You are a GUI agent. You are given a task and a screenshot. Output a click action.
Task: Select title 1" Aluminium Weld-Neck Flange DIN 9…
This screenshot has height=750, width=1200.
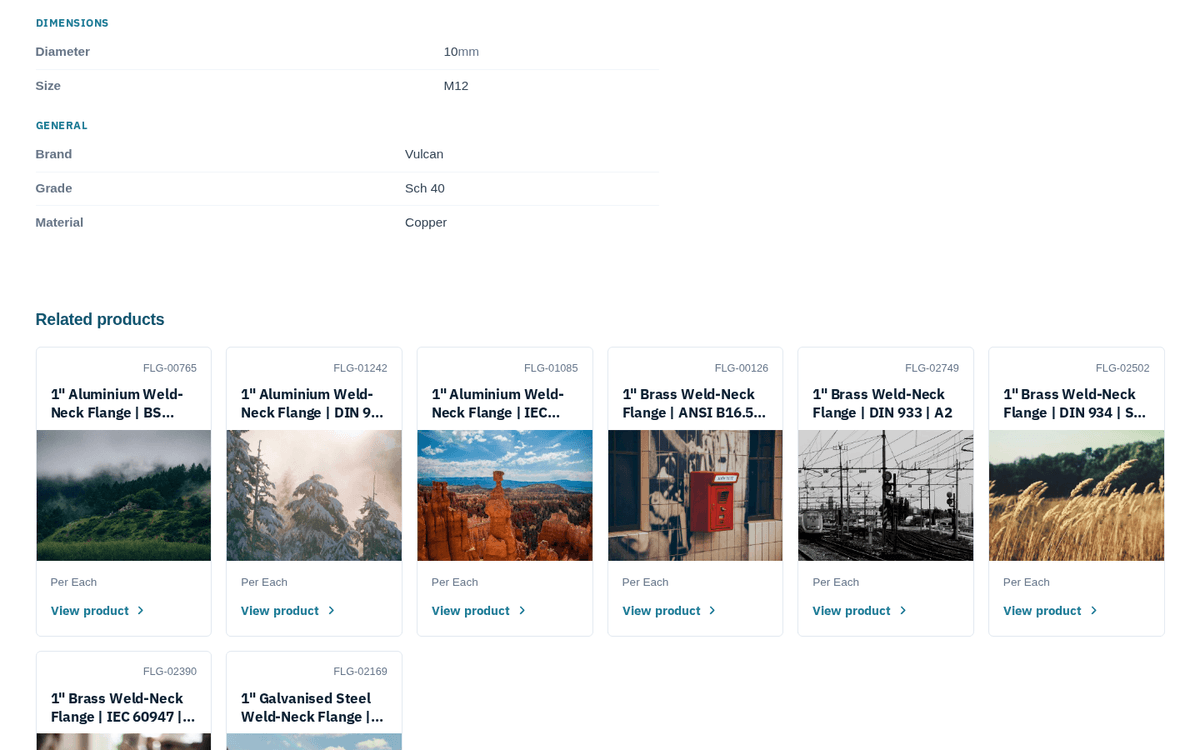point(312,403)
